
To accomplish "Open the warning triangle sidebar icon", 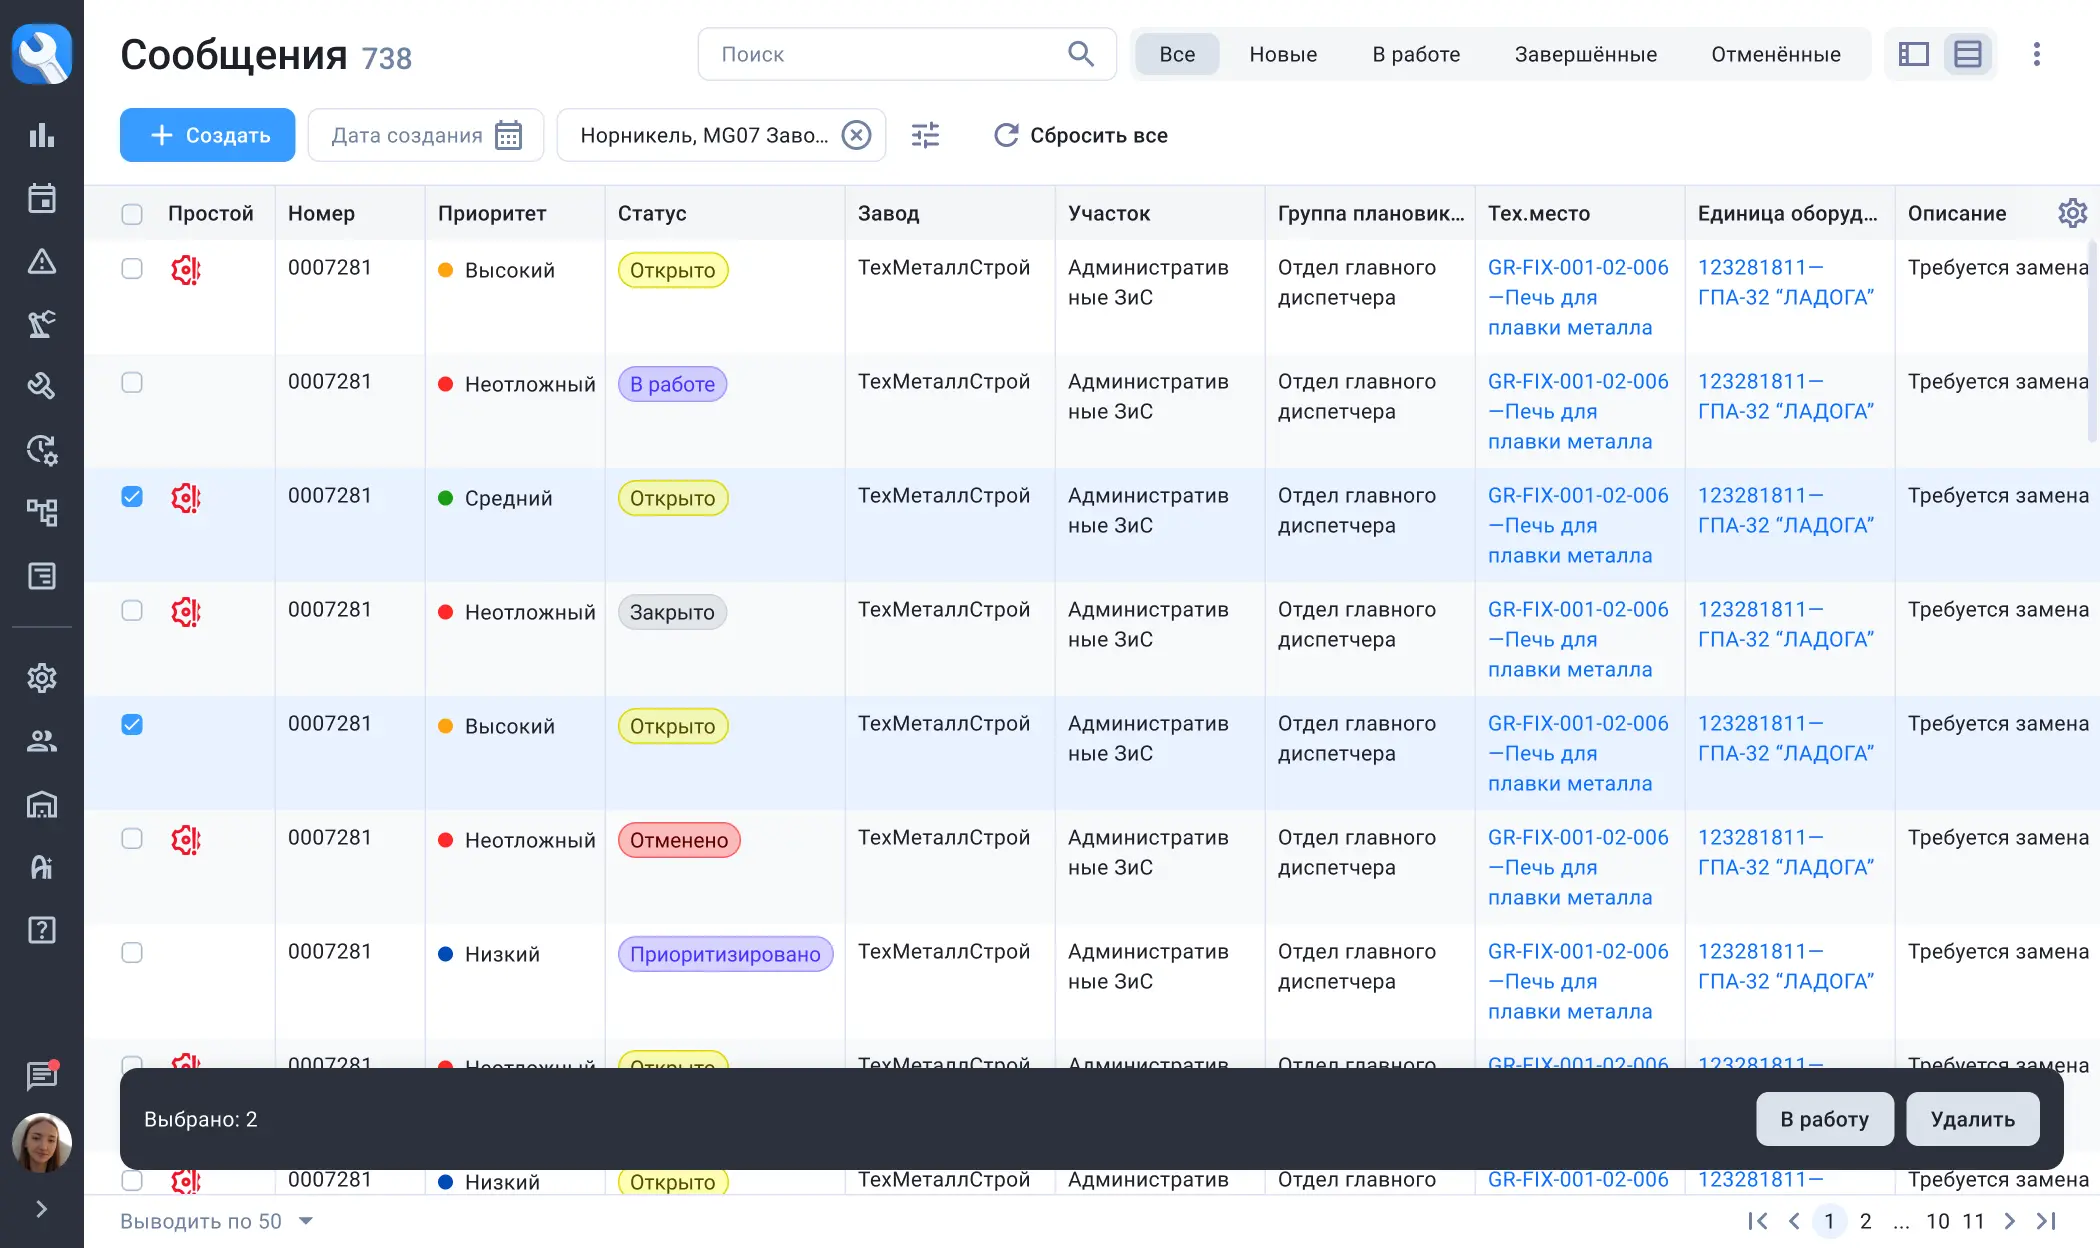I will pos(41,262).
